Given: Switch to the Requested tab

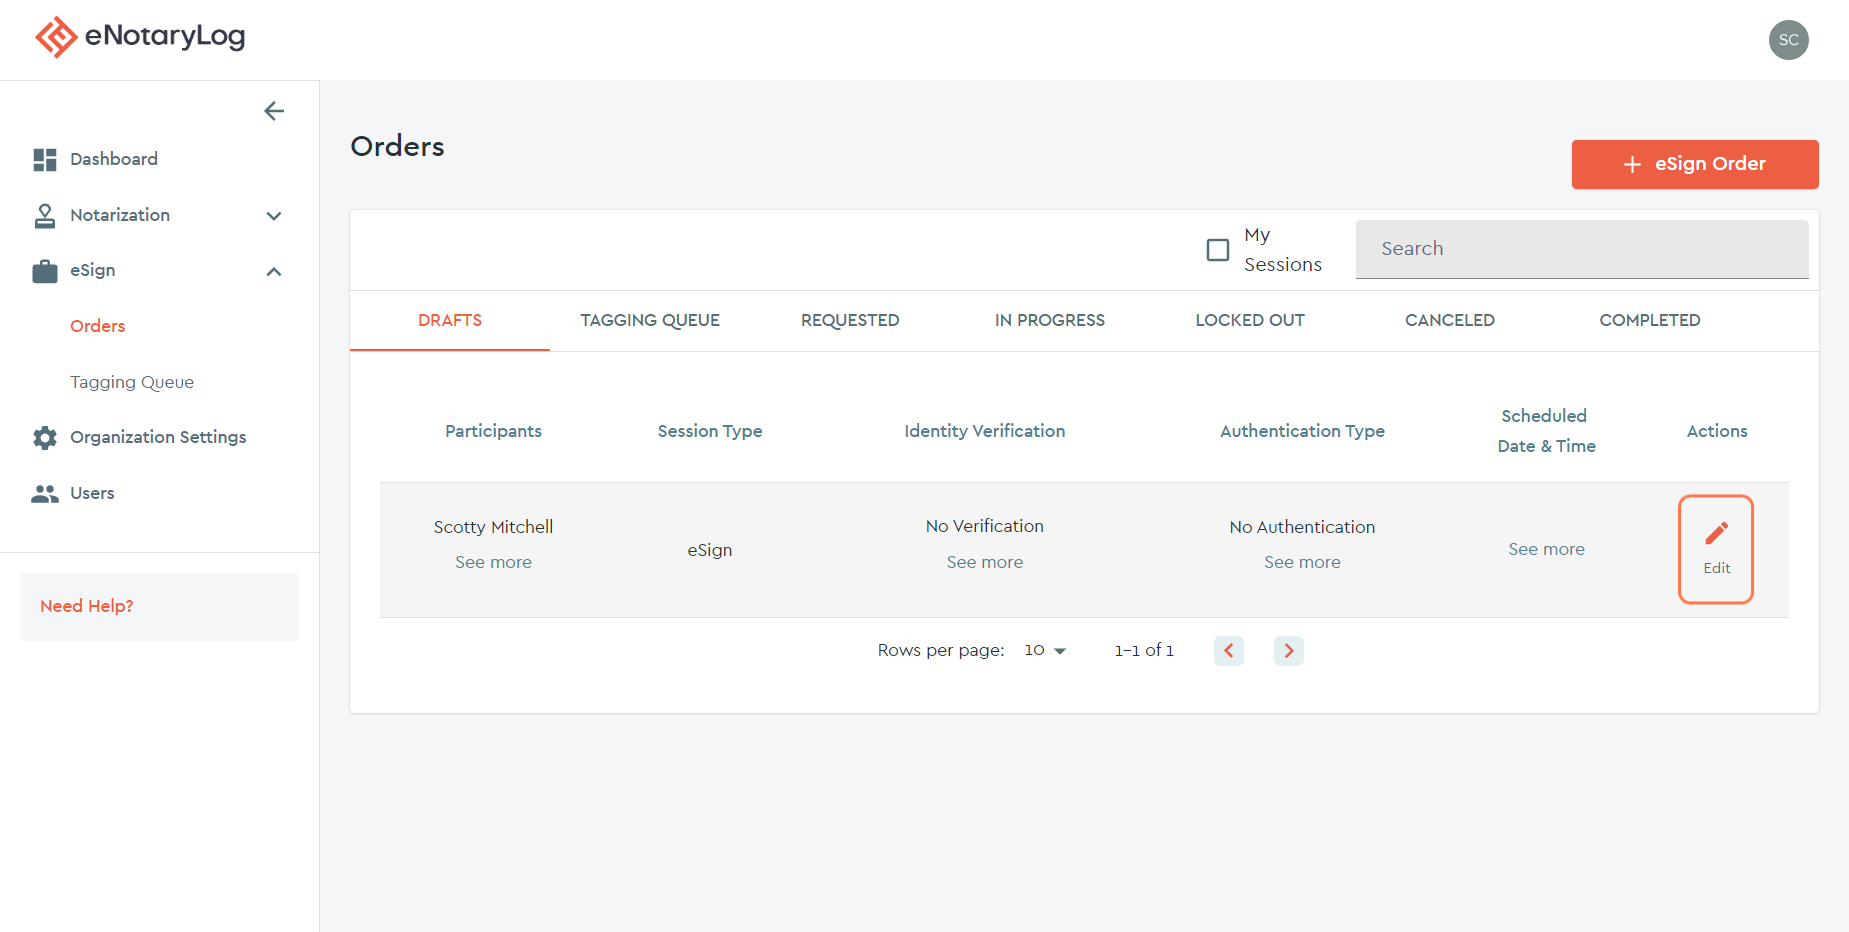Looking at the screenshot, I should [850, 320].
